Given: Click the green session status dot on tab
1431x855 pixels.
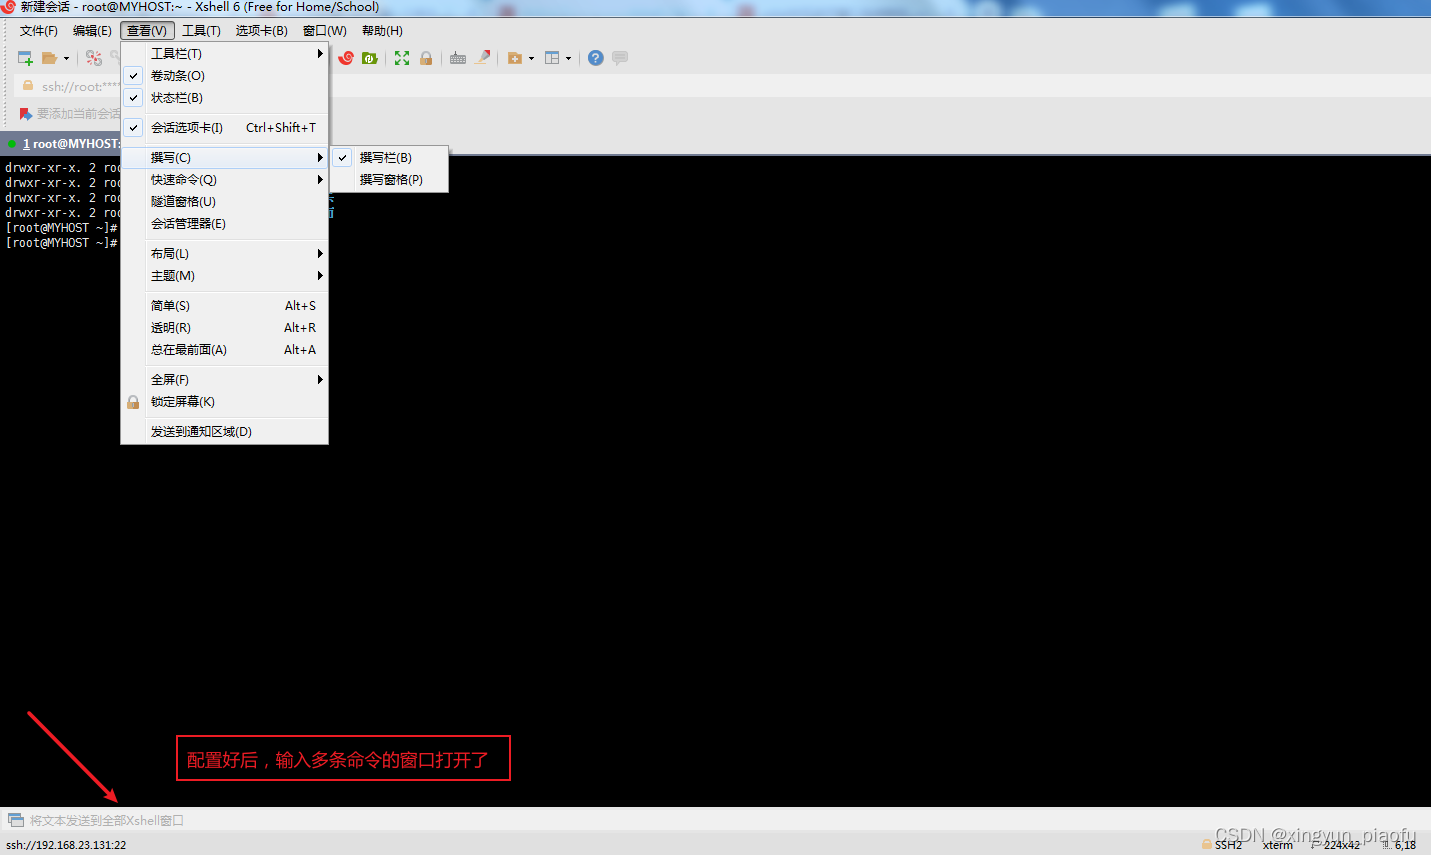Looking at the screenshot, I should 12,144.
